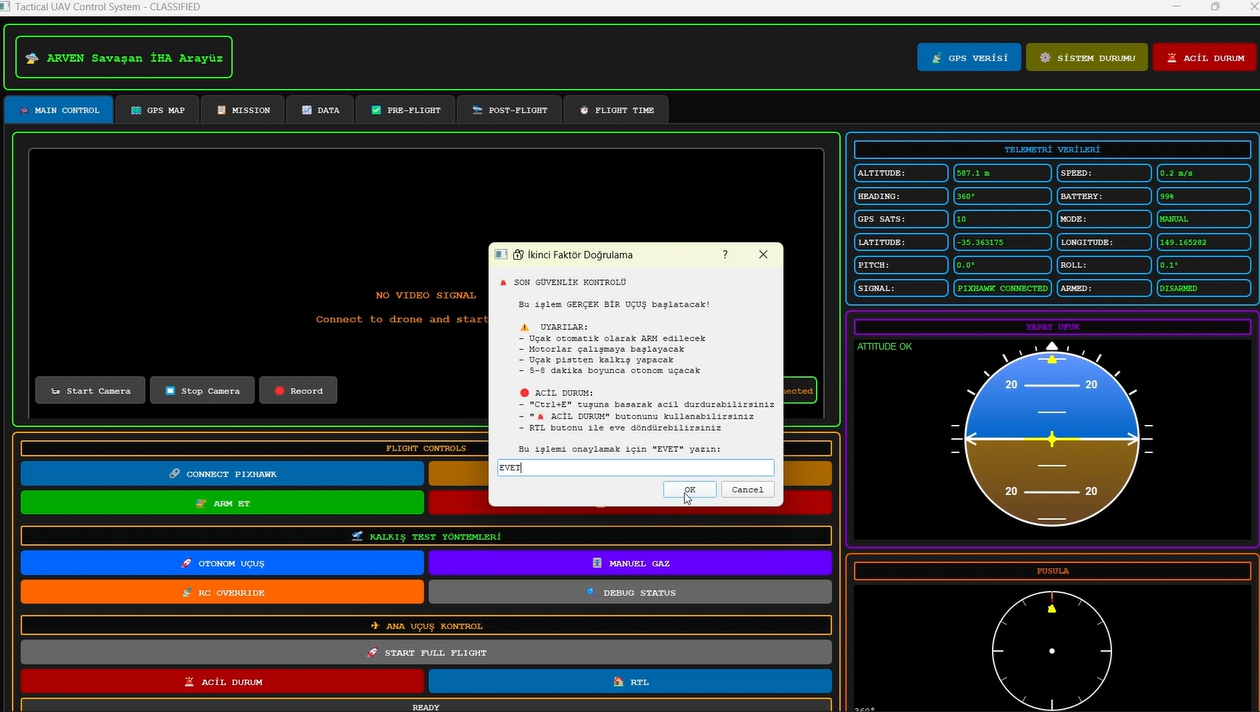This screenshot has width=1260, height=712.
Task: Start OTONOM UÇUŞ takeoff test
Action: (222, 563)
